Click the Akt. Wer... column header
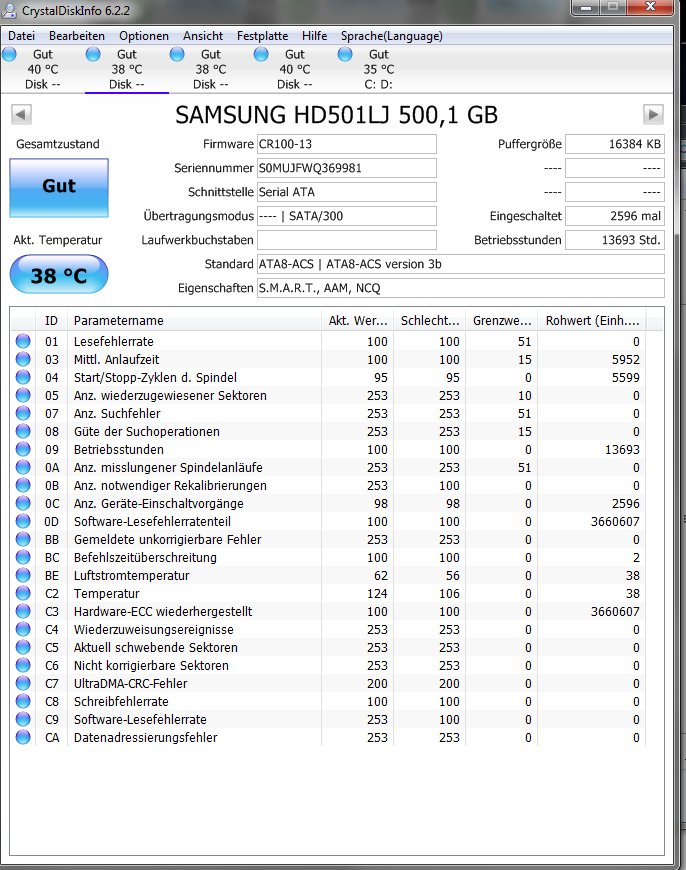Screen dimensions: 686x870 click(x=357, y=321)
